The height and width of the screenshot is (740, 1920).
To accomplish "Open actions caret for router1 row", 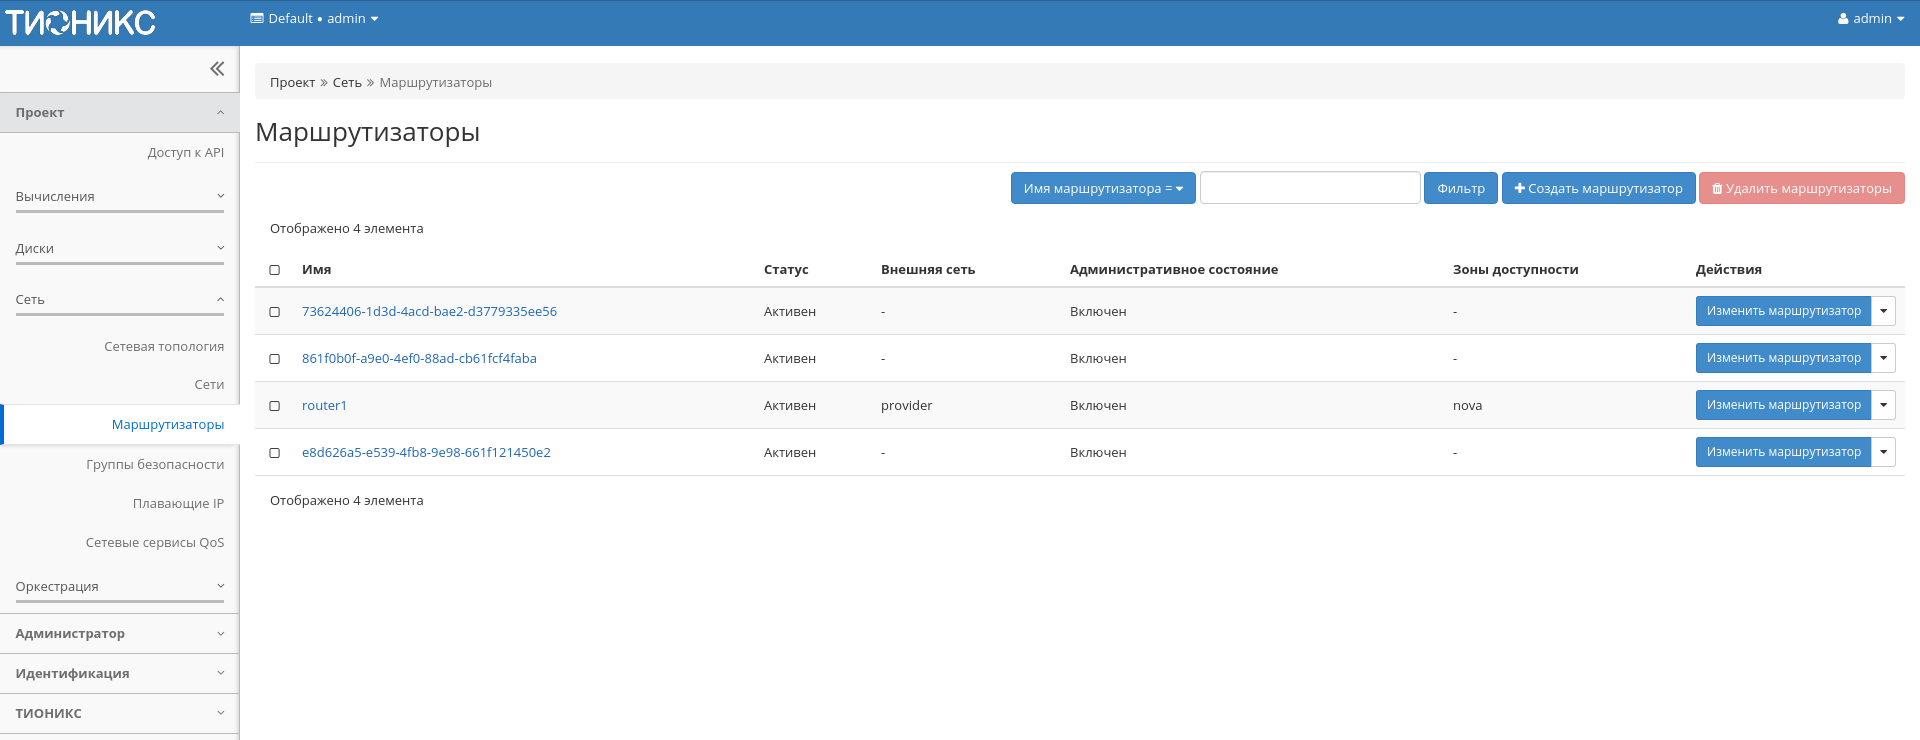I will coord(1883,405).
